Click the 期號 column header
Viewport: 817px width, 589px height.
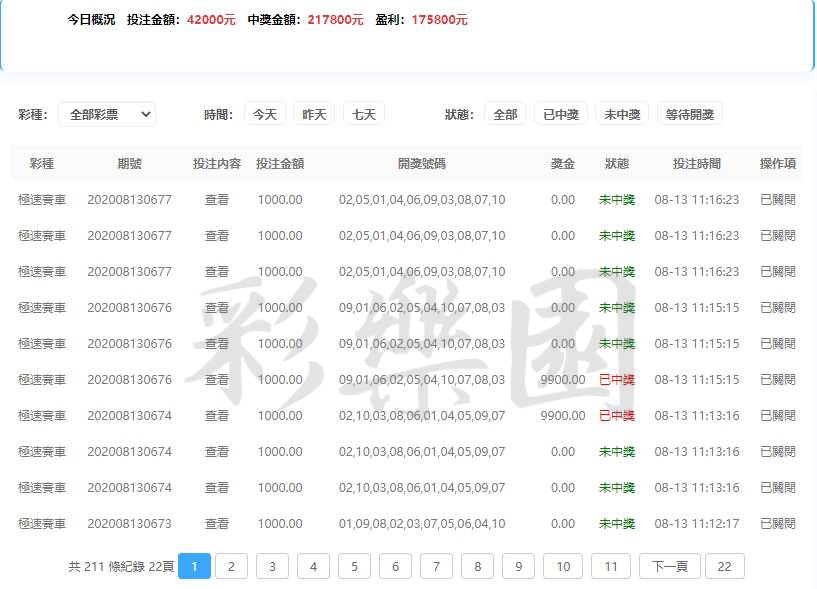[129, 164]
